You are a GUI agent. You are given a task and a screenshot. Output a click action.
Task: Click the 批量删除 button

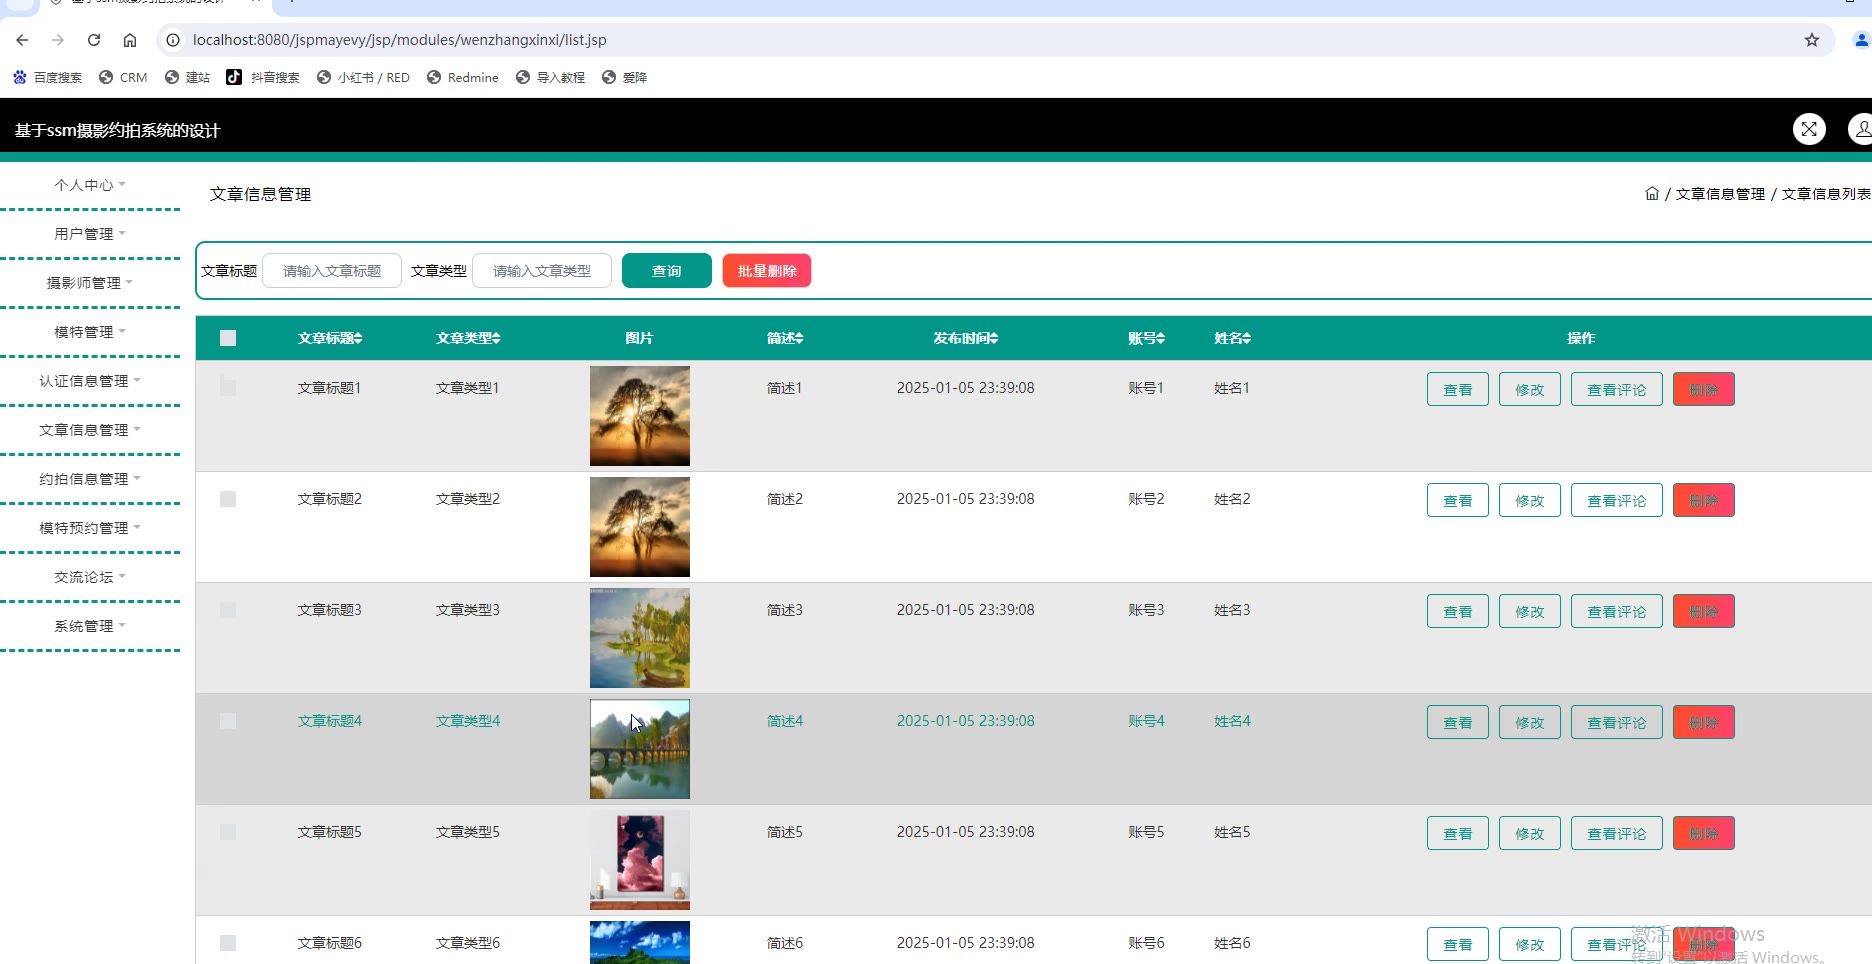tap(767, 271)
